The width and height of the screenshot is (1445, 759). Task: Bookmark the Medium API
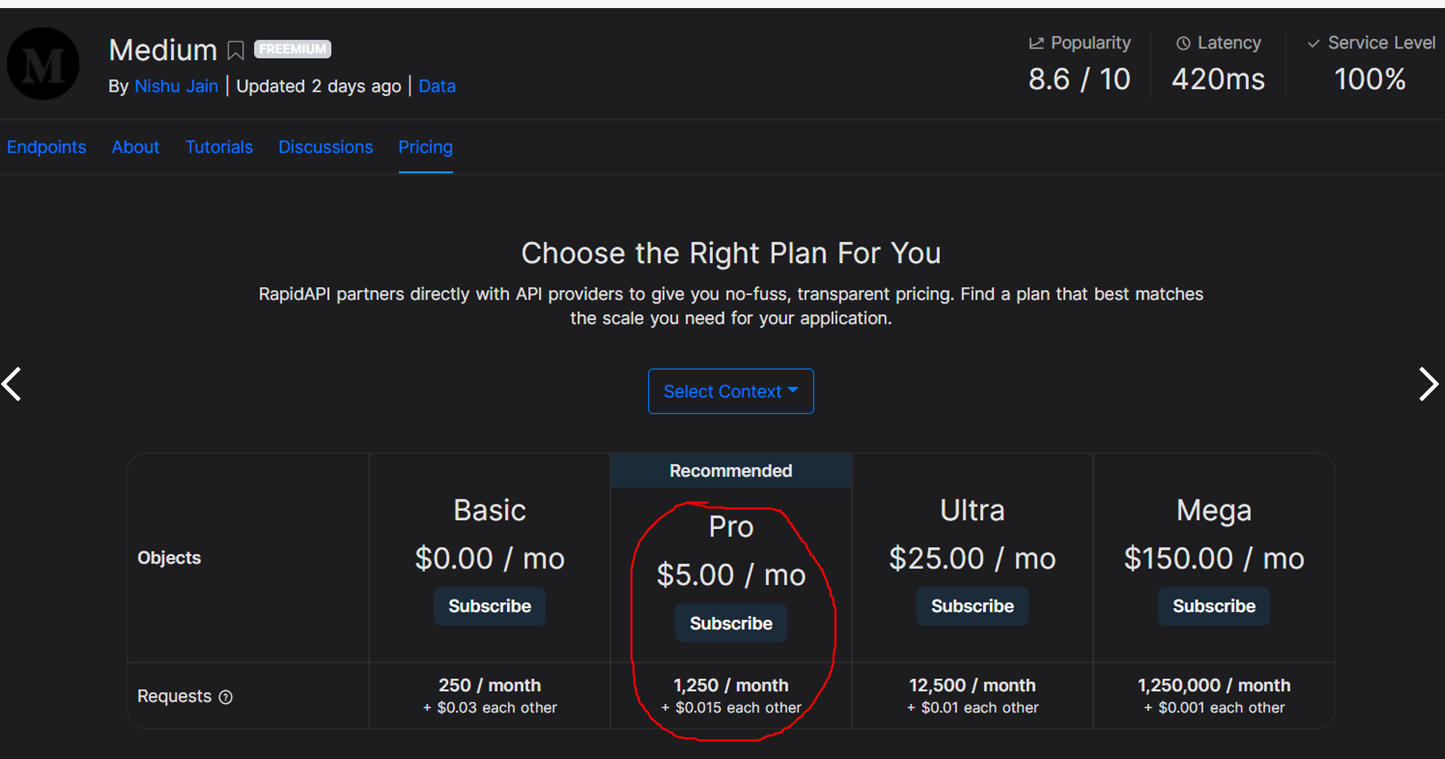click(236, 50)
